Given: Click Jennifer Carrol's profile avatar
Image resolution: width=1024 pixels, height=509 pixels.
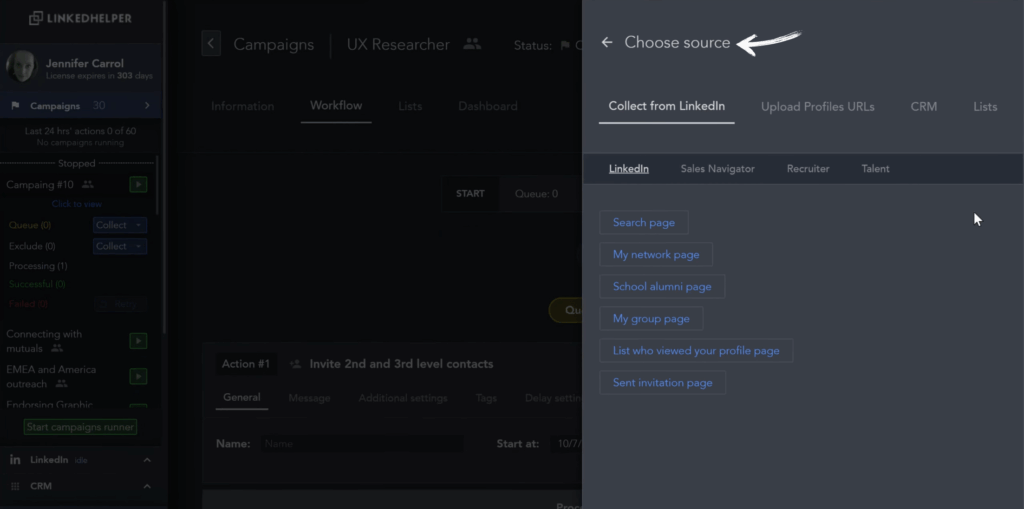Looking at the screenshot, I should 22,68.
